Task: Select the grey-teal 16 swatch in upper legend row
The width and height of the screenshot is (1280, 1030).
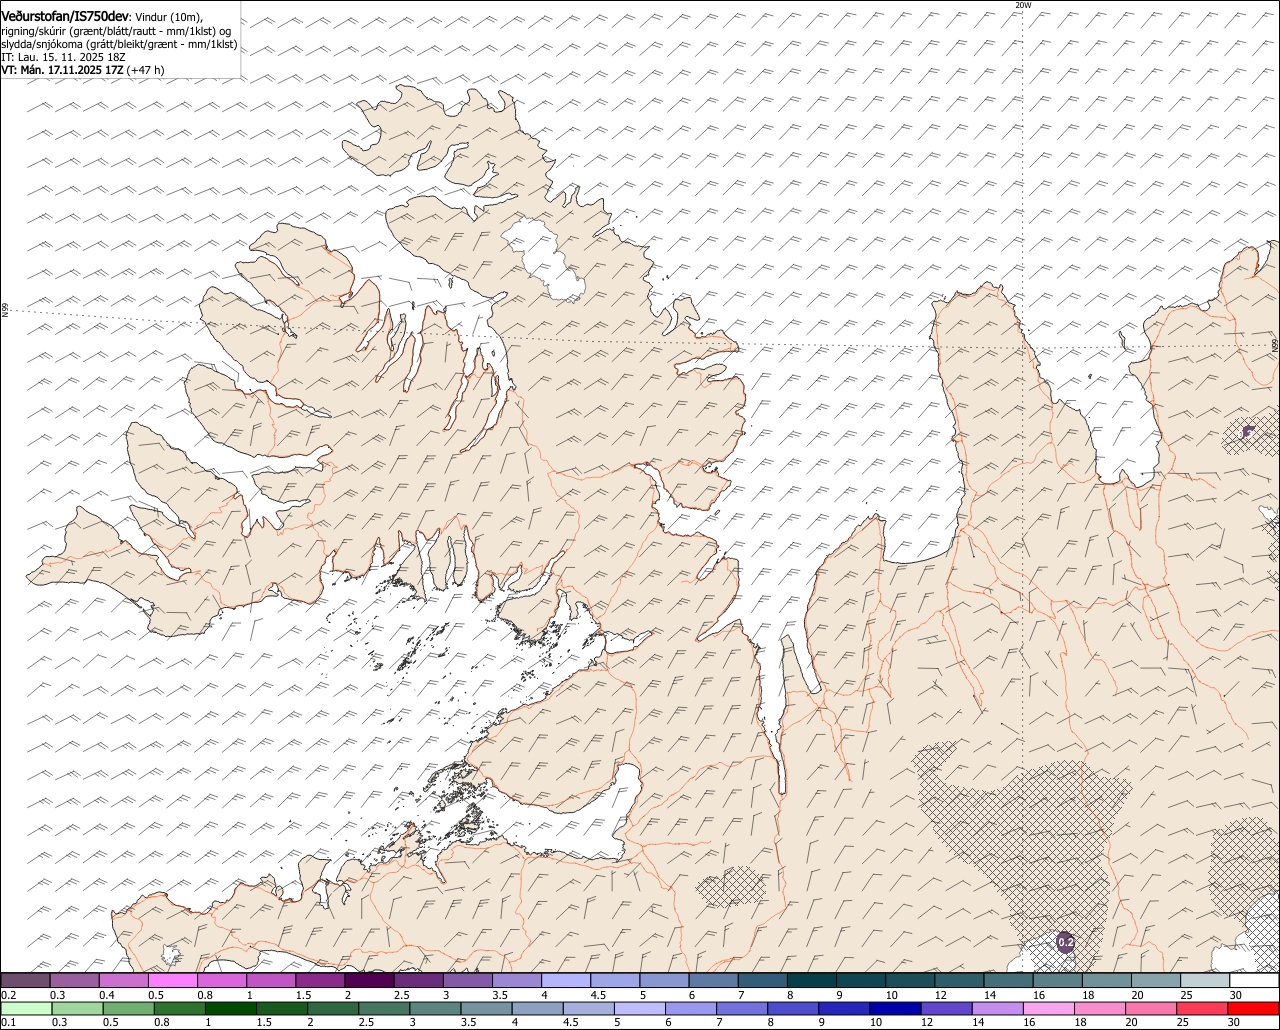Action: (1058, 980)
